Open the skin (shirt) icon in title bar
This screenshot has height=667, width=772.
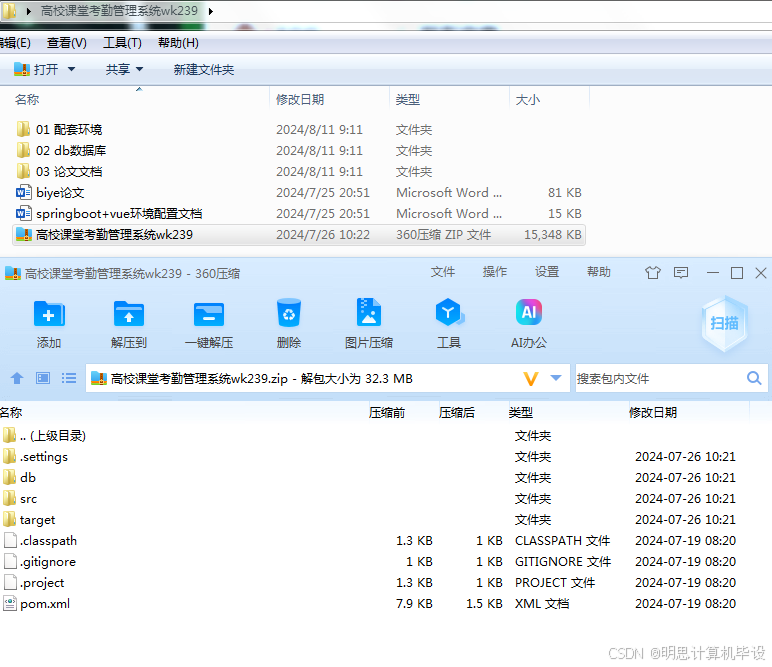point(653,272)
